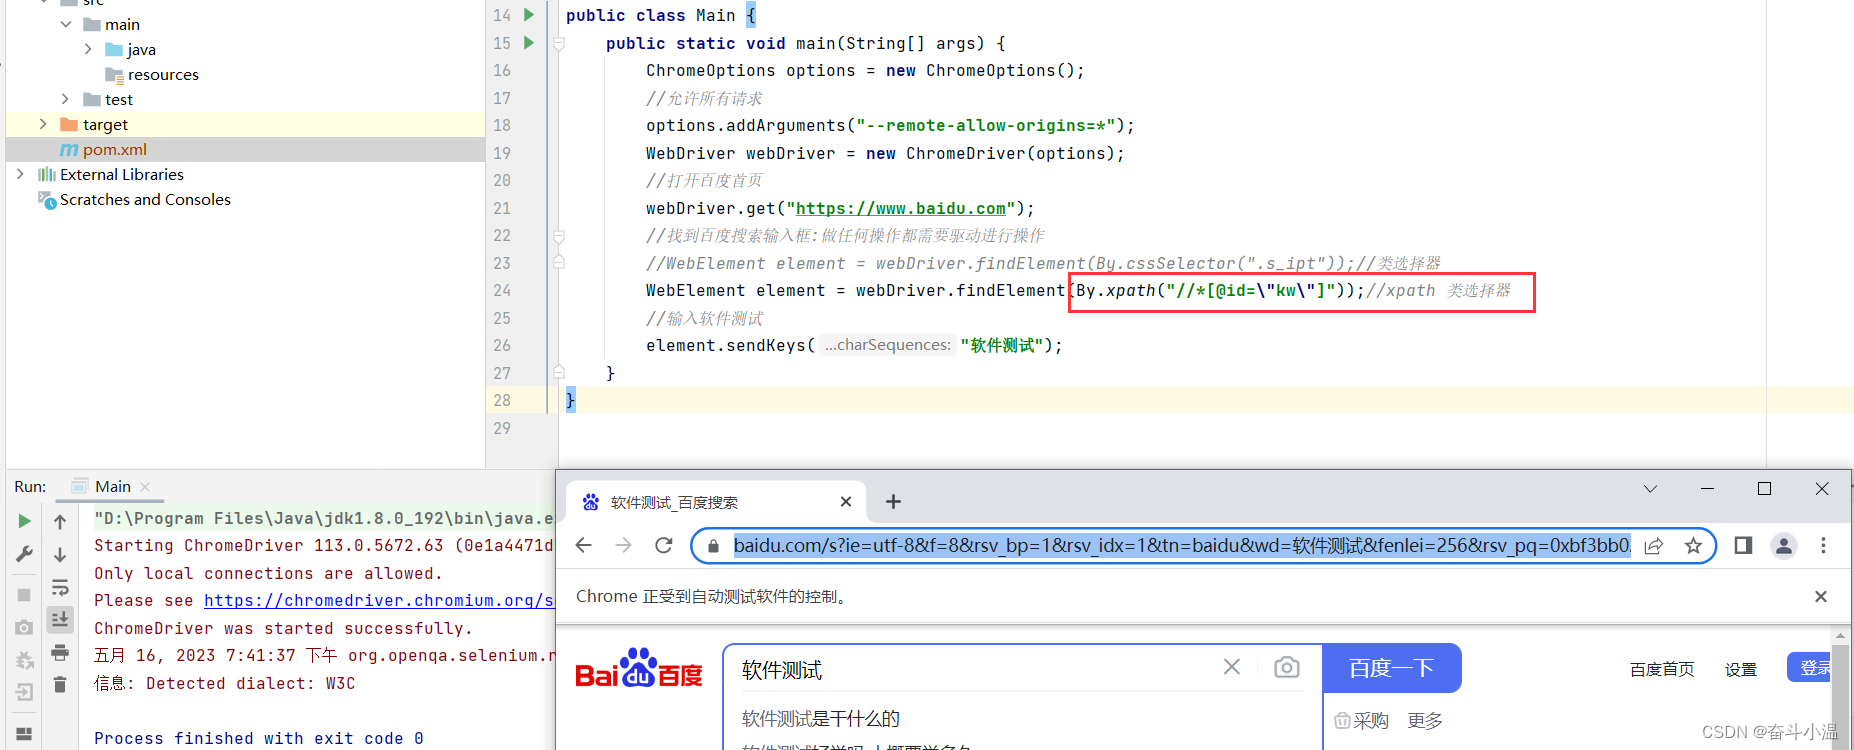Open 百度首页 link
Screen dimensions: 1854x750
click(x=1662, y=669)
